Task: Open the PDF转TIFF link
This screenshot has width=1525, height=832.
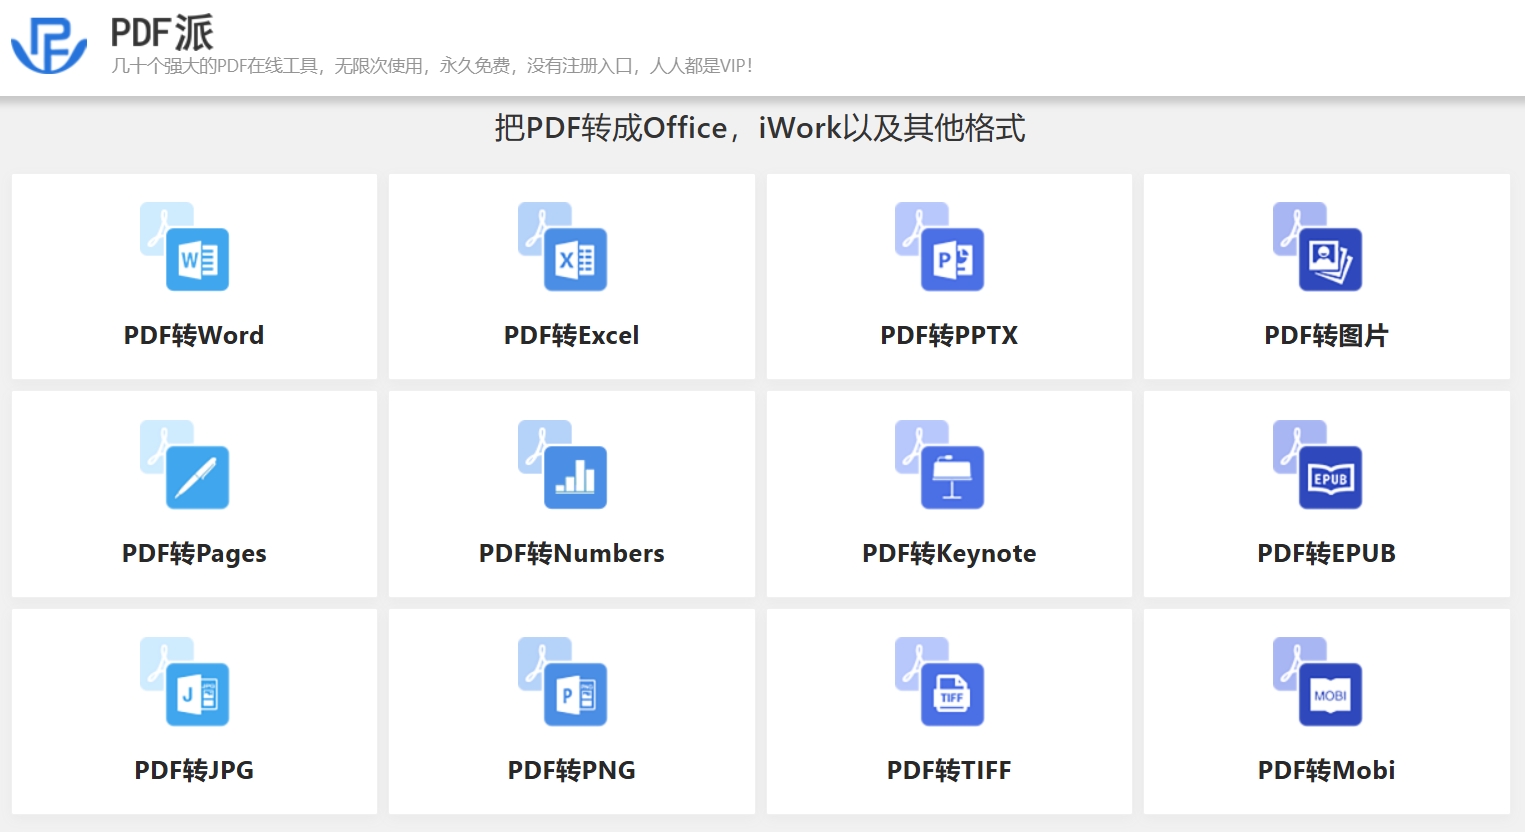Action: click(x=949, y=770)
